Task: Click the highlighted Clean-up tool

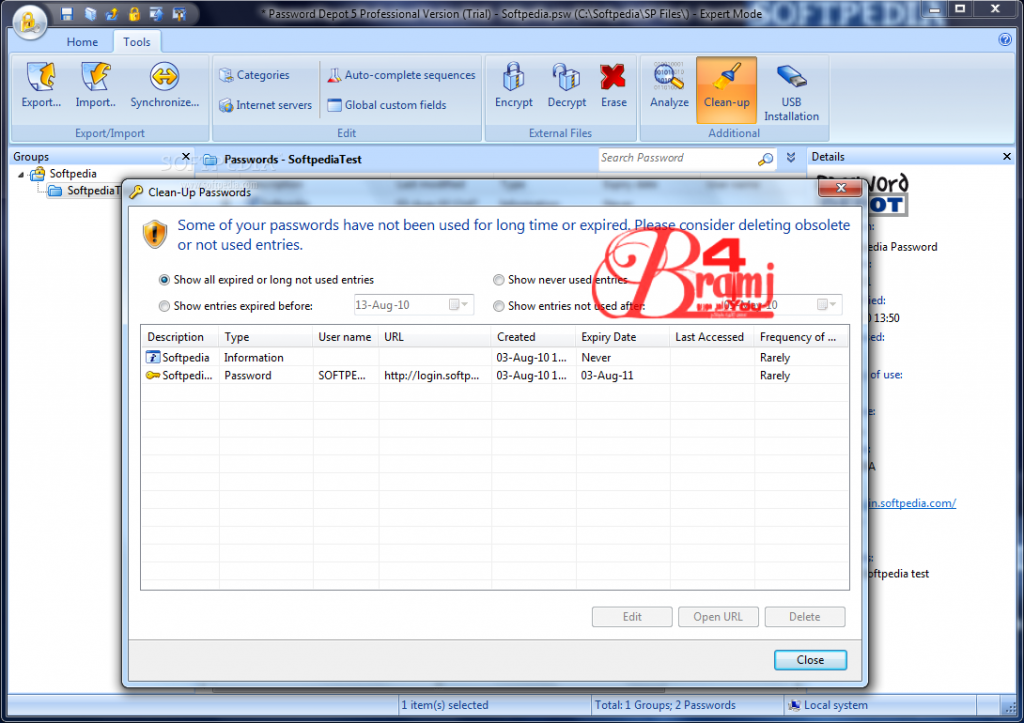Action: tap(726, 89)
